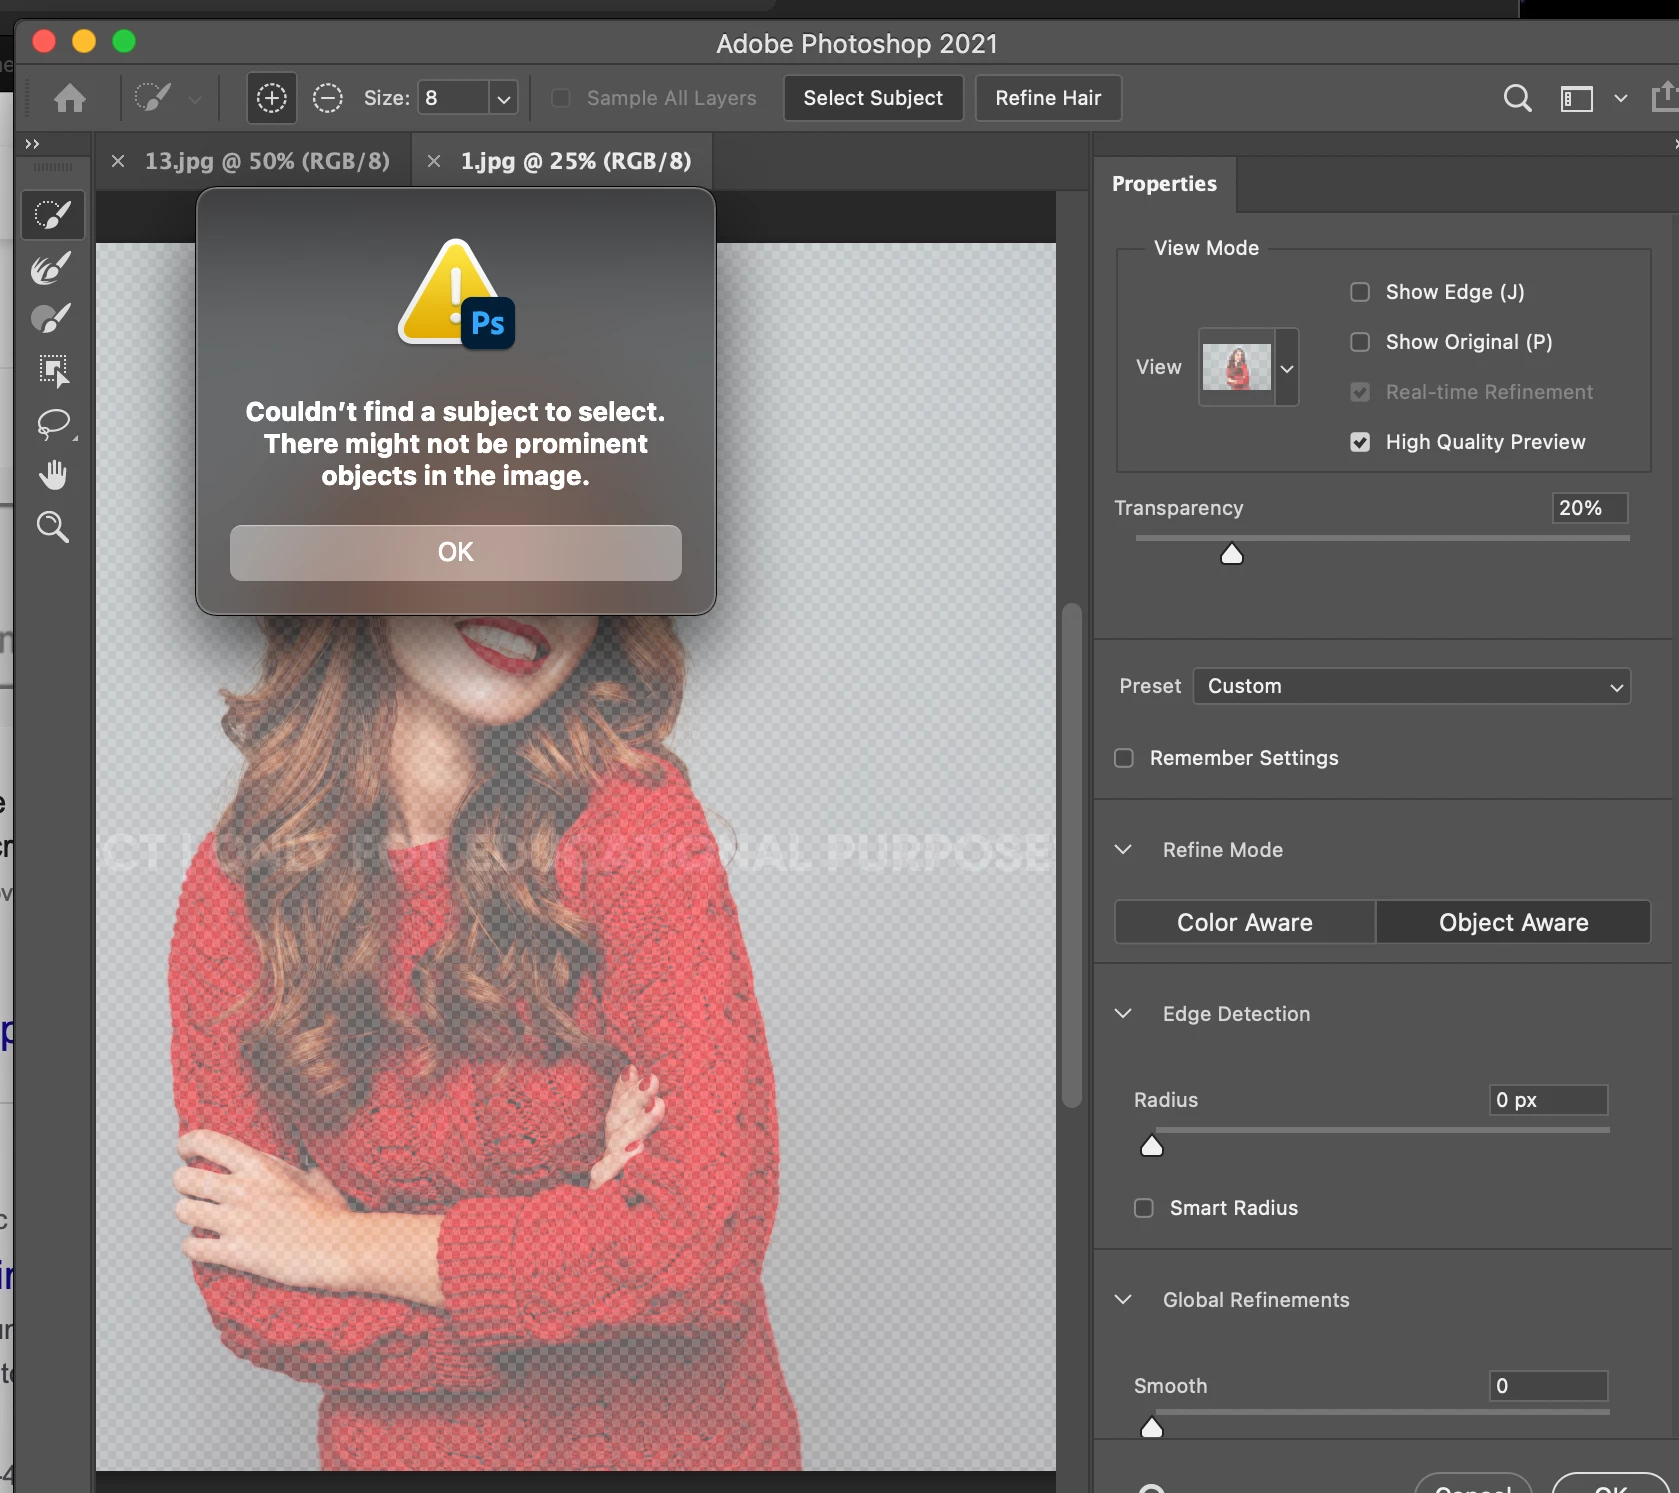Screen dimensions: 1679x1493
Task: Toggle Real-time Refinement checkbox
Action: coord(1360,392)
